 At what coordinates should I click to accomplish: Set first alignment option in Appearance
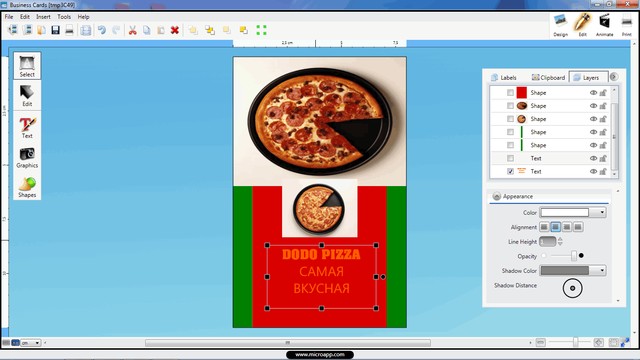(544, 227)
